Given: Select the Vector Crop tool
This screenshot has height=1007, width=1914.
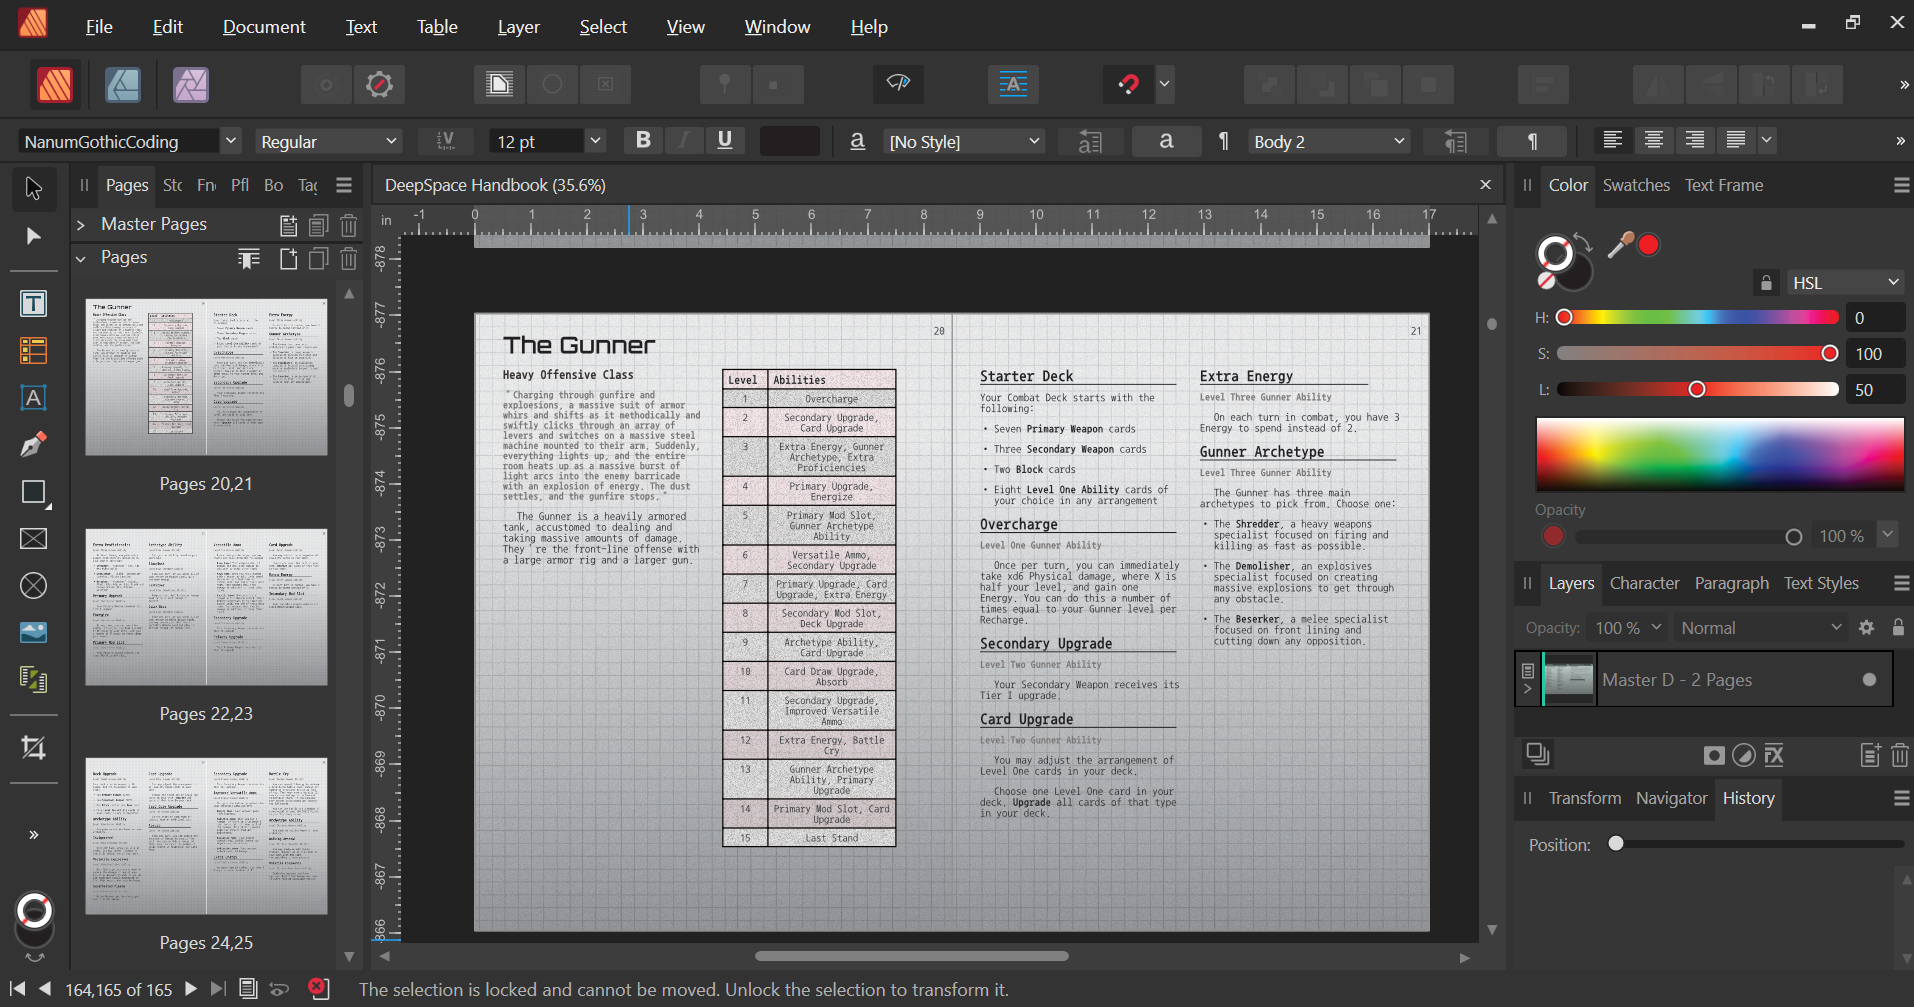Looking at the screenshot, I should [33, 748].
